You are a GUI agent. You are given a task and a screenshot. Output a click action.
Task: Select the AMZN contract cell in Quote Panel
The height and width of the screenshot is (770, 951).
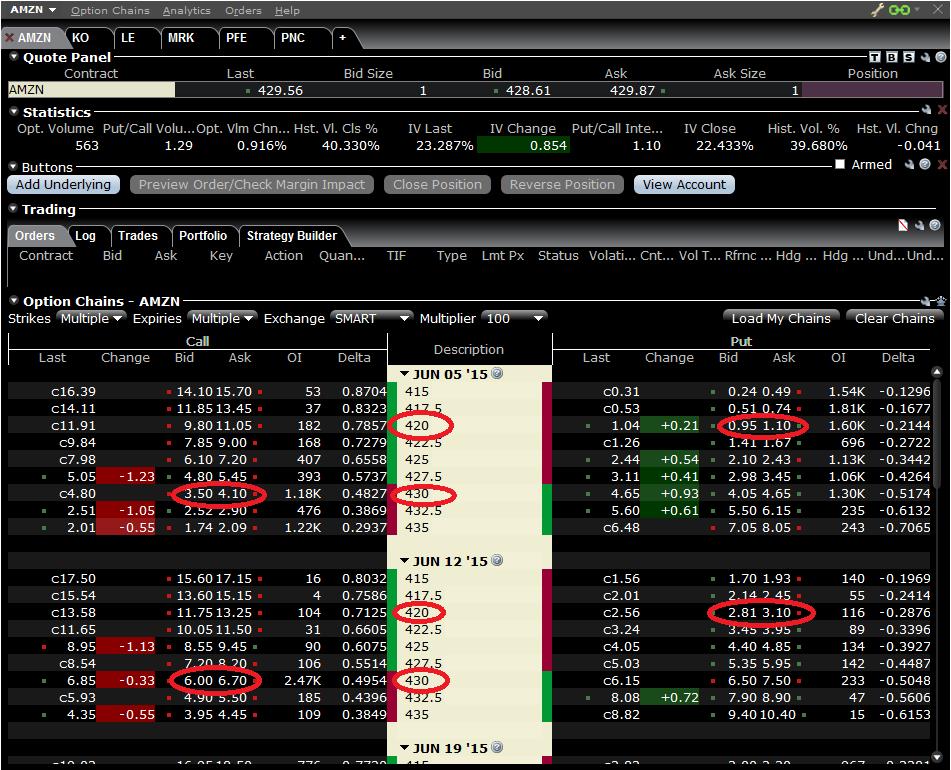tap(91, 90)
